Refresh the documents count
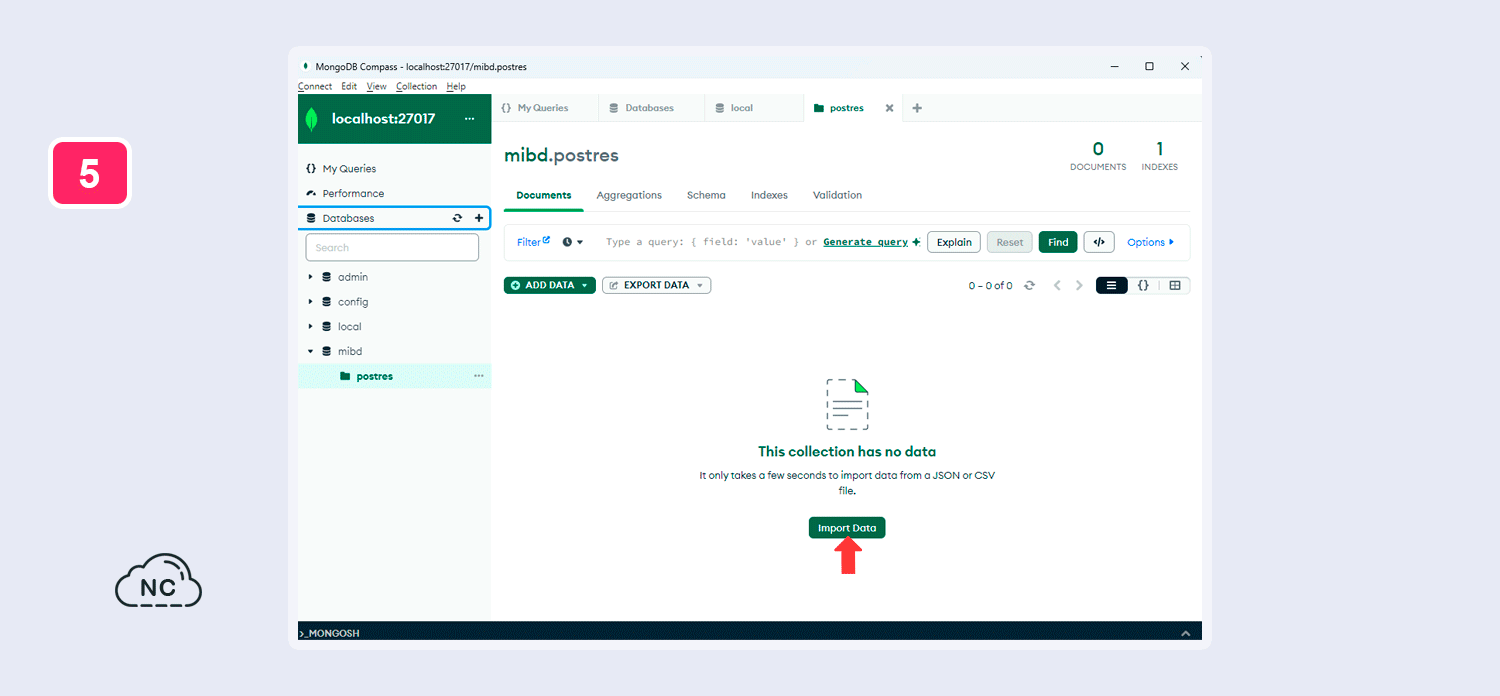Viewport: 1500px width, 696px height. click(x=1029, y=285)
